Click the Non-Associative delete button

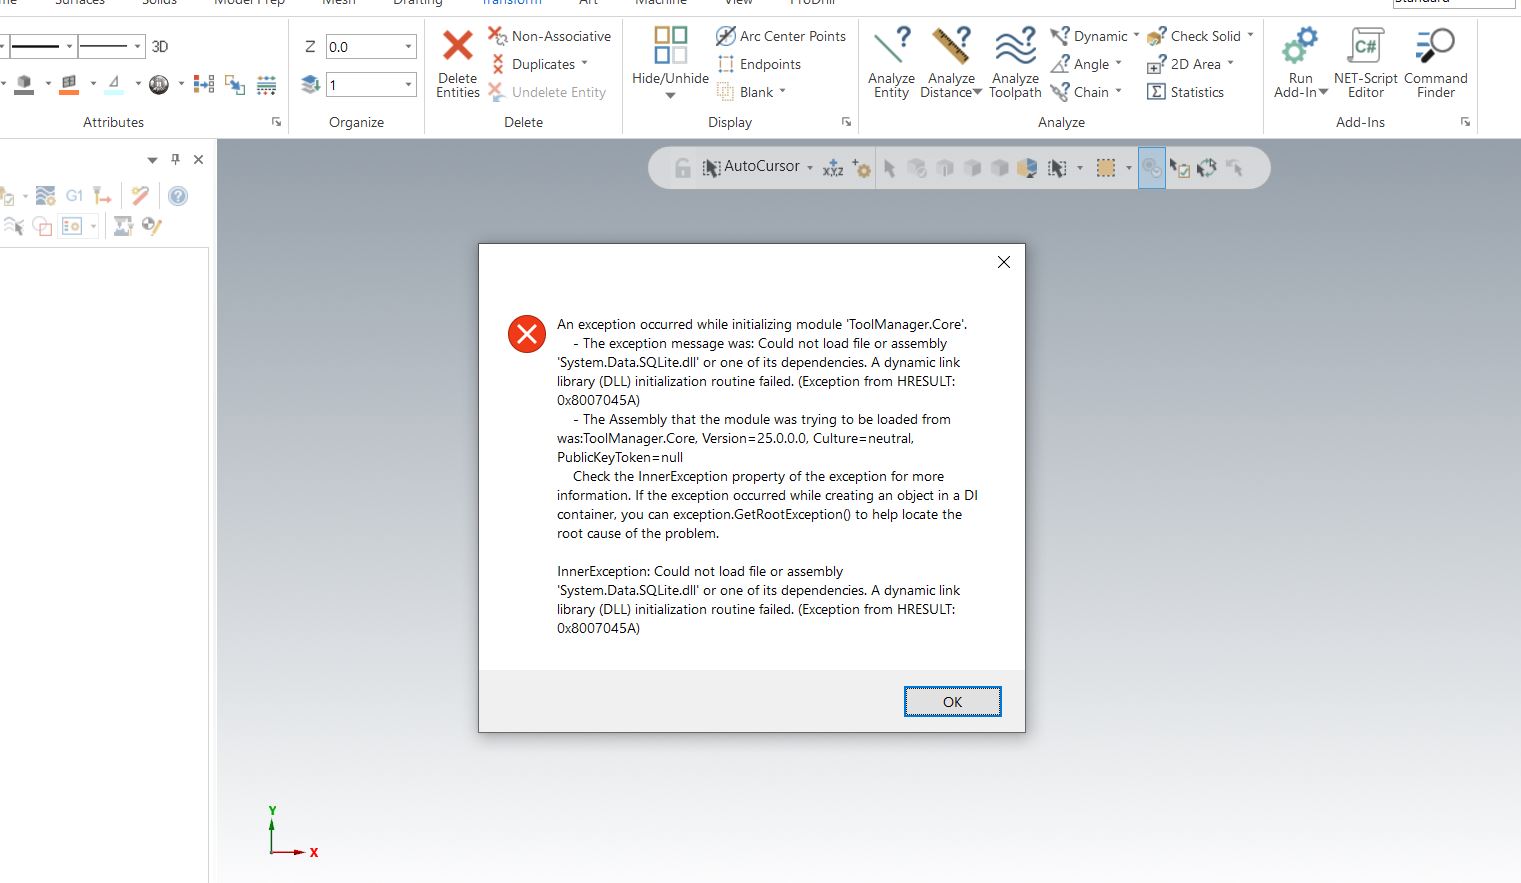coord(550,36)
